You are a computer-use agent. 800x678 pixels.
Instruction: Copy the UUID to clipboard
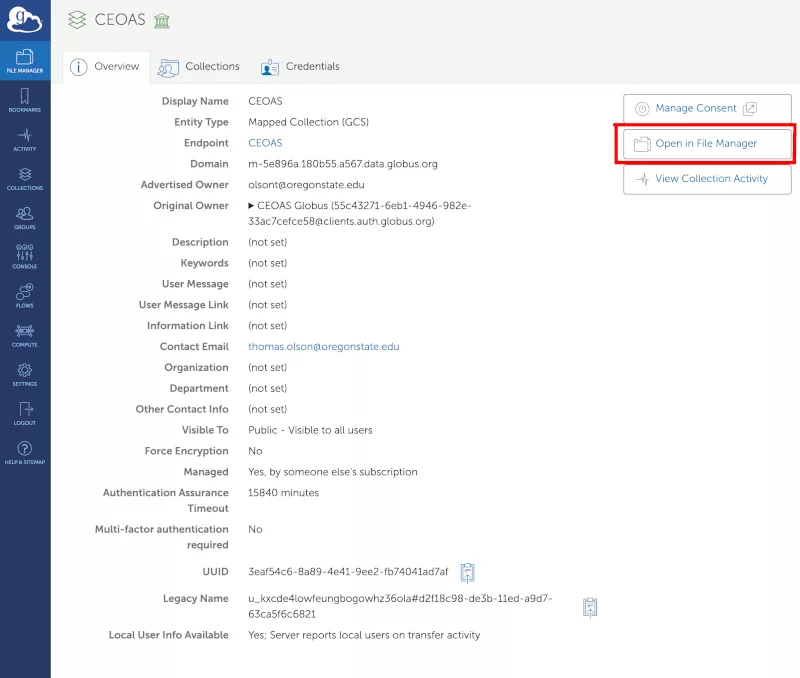click(x=467, y=572)
